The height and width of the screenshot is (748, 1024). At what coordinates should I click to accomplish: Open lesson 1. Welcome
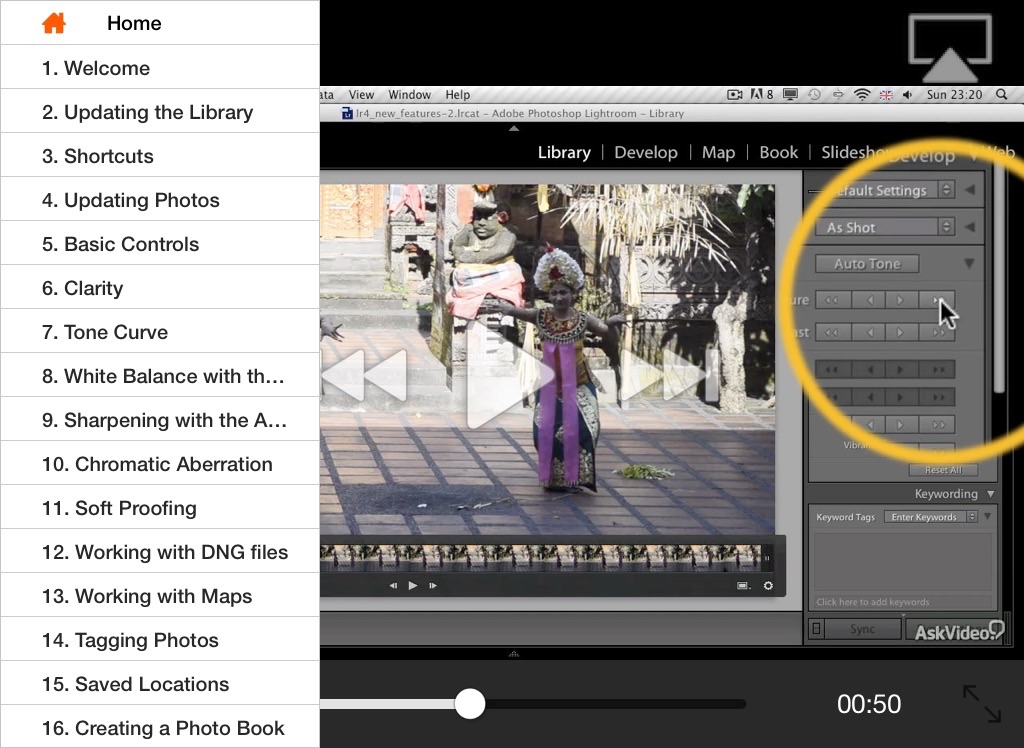tap(160, 67)
